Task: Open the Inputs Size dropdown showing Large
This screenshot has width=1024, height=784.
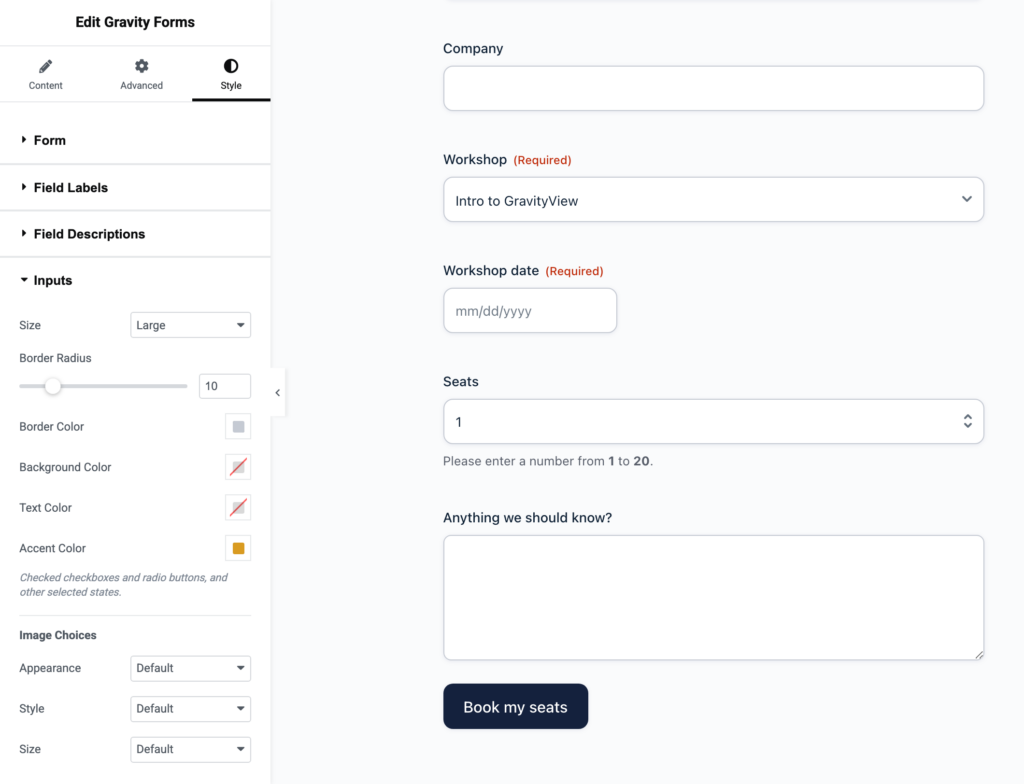Action: click(191, 325)
